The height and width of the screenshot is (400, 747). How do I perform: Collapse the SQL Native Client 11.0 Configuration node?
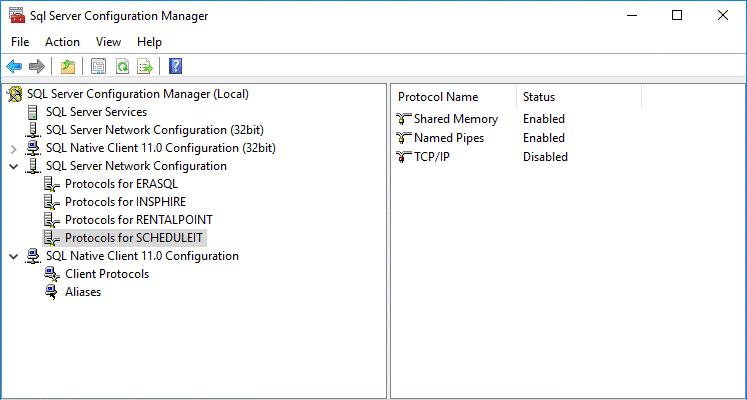pyautogui.click(x=14, y=256)
